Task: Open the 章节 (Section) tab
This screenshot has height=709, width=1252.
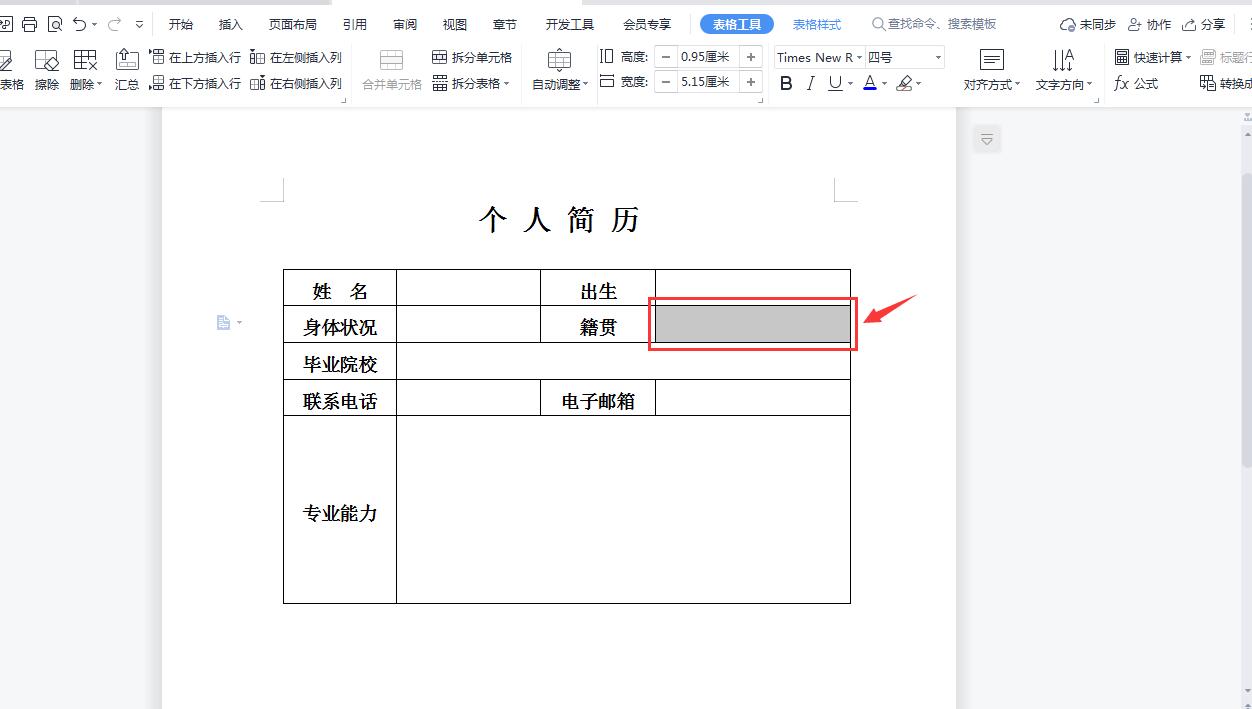Action: (505, 24)
